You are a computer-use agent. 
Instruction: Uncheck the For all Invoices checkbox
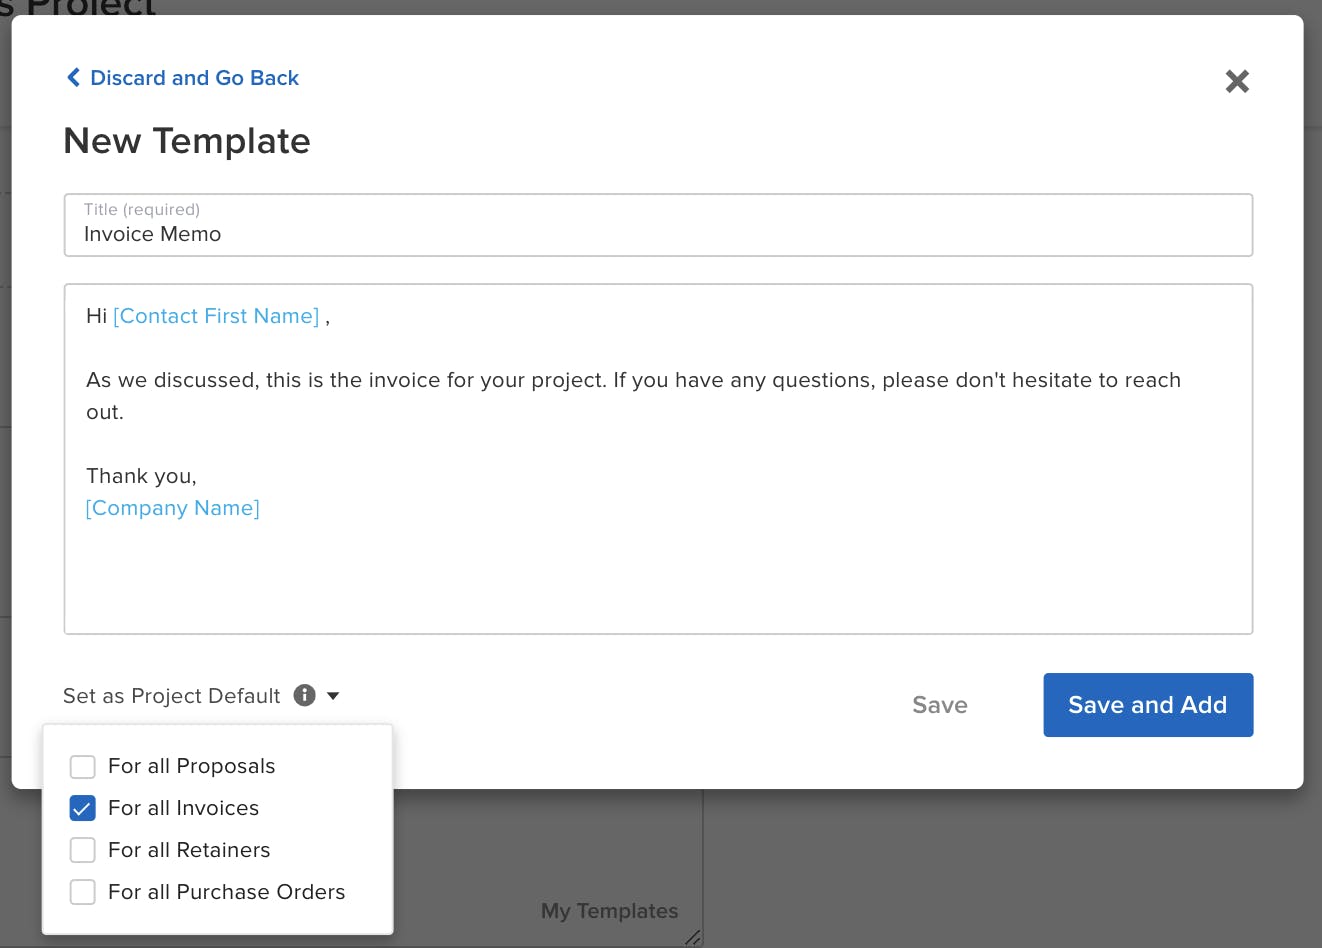click(x=82, y=808)
